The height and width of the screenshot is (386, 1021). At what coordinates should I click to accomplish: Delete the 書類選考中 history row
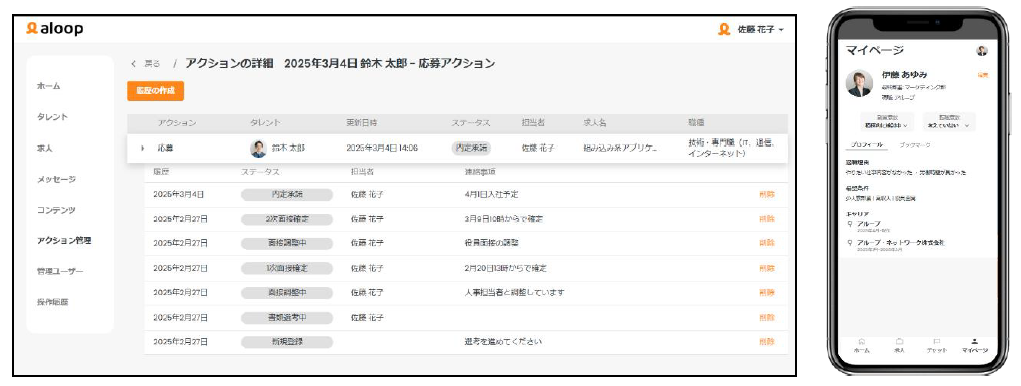pos(767,318)
